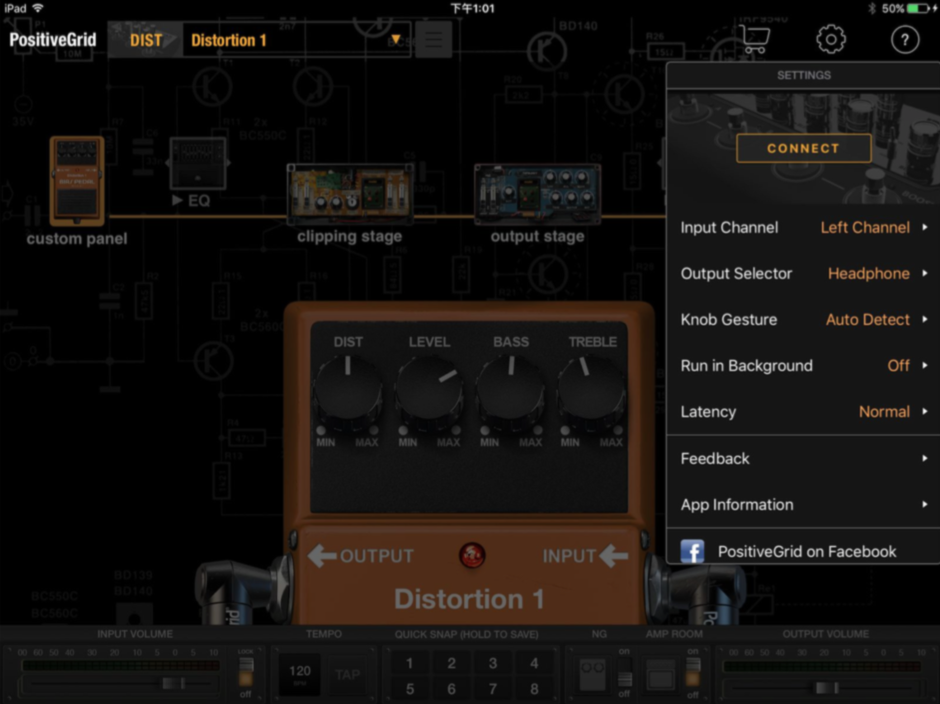Toggle the input volume lock switch
Image resolution: width=940 pixels, height=704 pixels.
[x=246, y=672]
